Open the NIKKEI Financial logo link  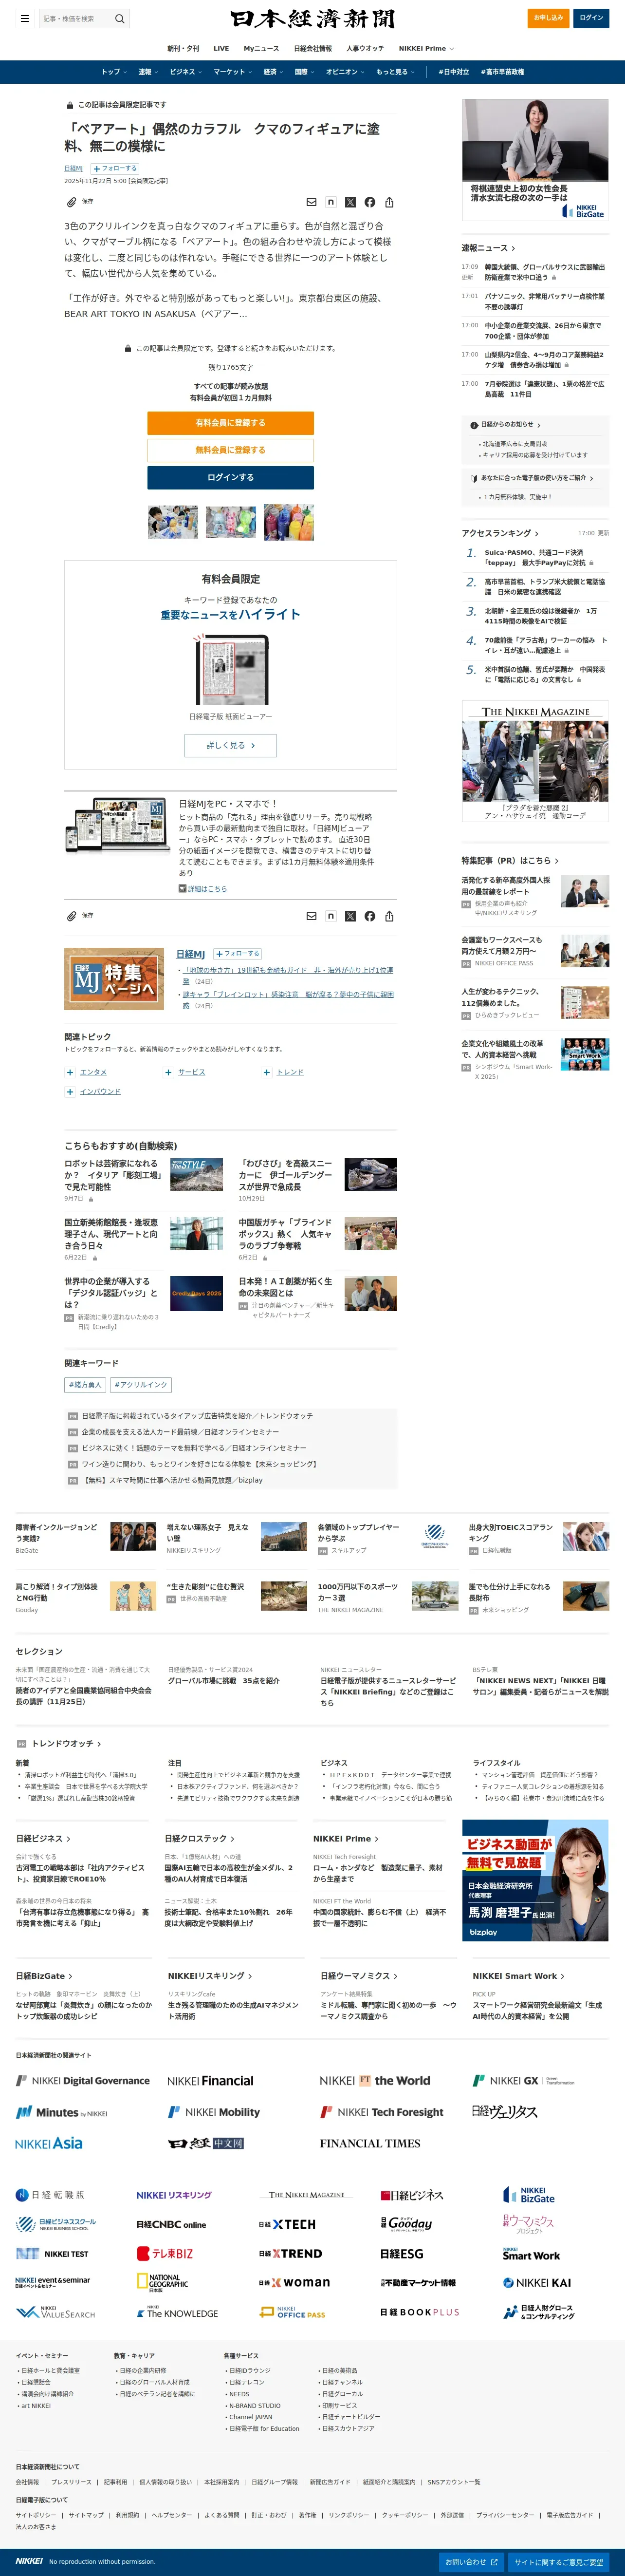(x=210, y=2081)
